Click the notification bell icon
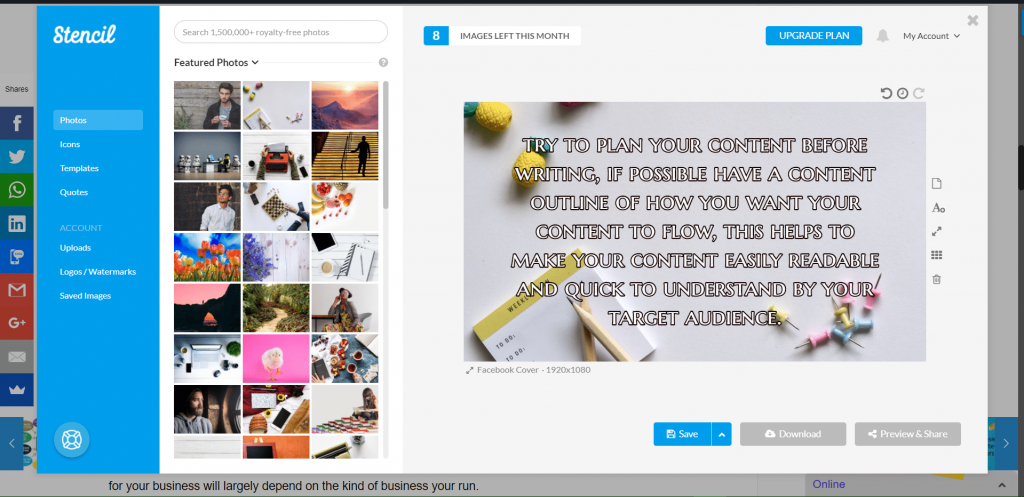Screen dimensions: 1024x497 coord(882,36)
